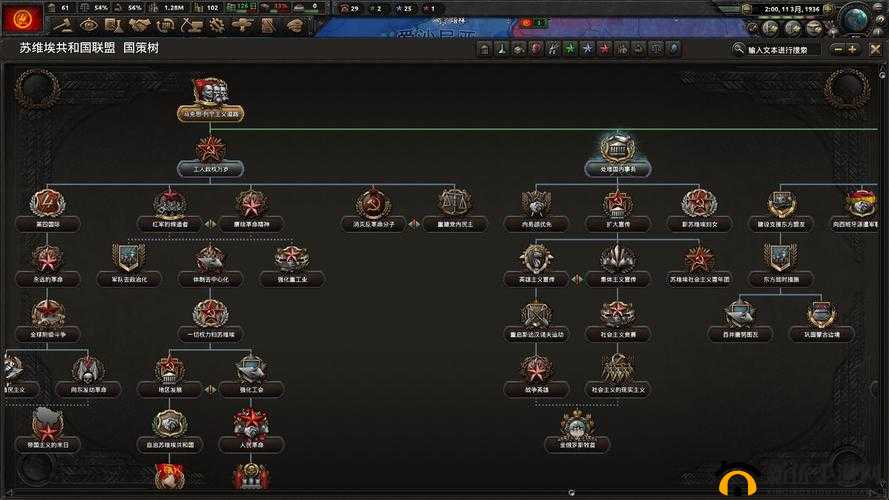Toggle the blue star focus filter
Viewport: 889px width, 500px height.
(587, 49)
